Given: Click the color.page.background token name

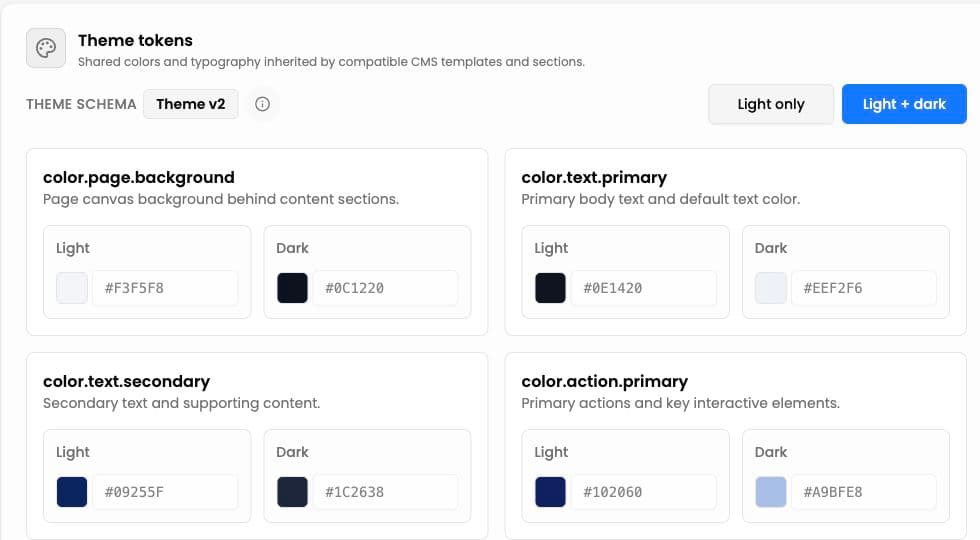Looking at the screenshot, I should pos(139,178).
